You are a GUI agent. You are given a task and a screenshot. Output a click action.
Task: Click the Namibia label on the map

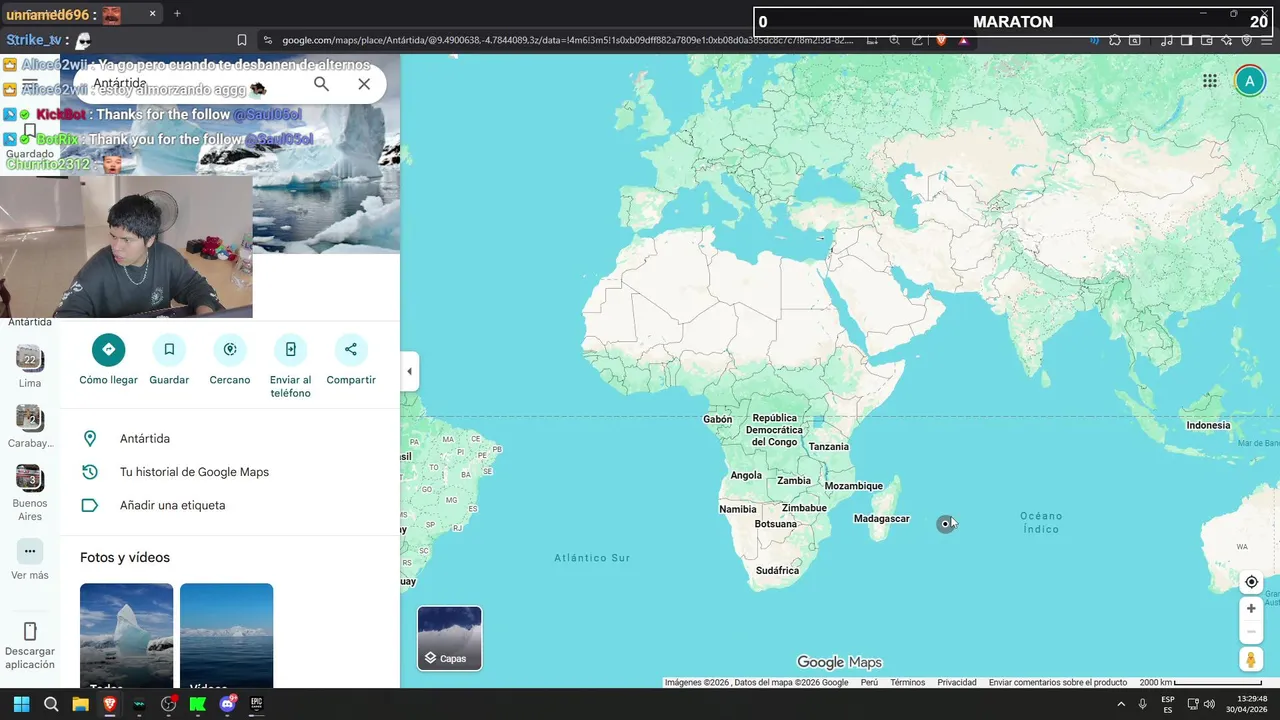738,510
